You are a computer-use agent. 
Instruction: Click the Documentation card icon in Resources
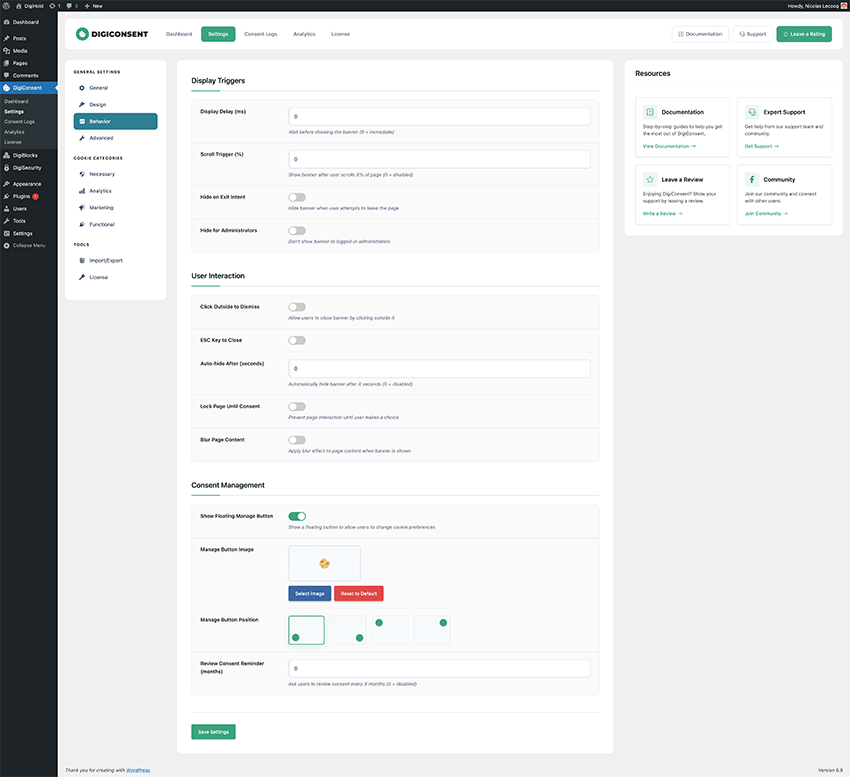pyautogui.click(x=650, y=112)
